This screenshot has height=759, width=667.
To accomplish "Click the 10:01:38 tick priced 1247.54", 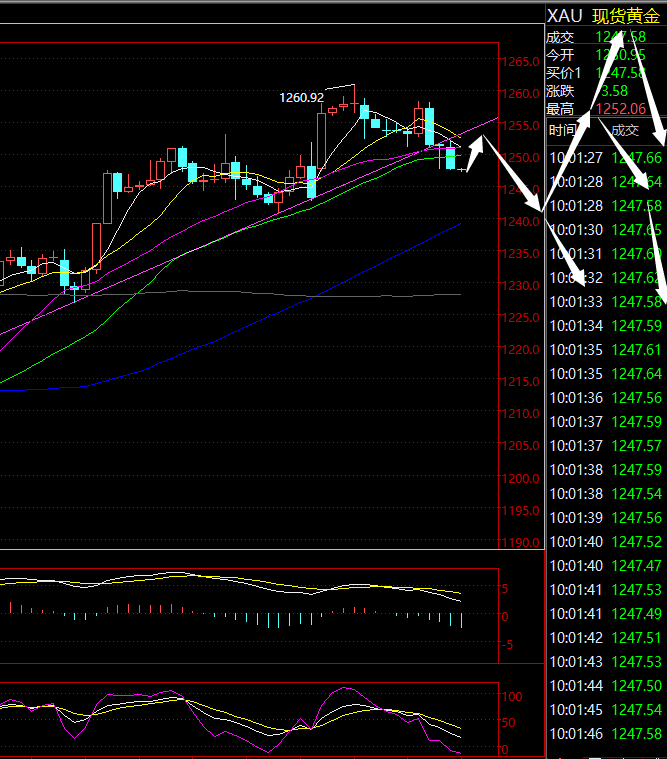I will tap(606, 494).
